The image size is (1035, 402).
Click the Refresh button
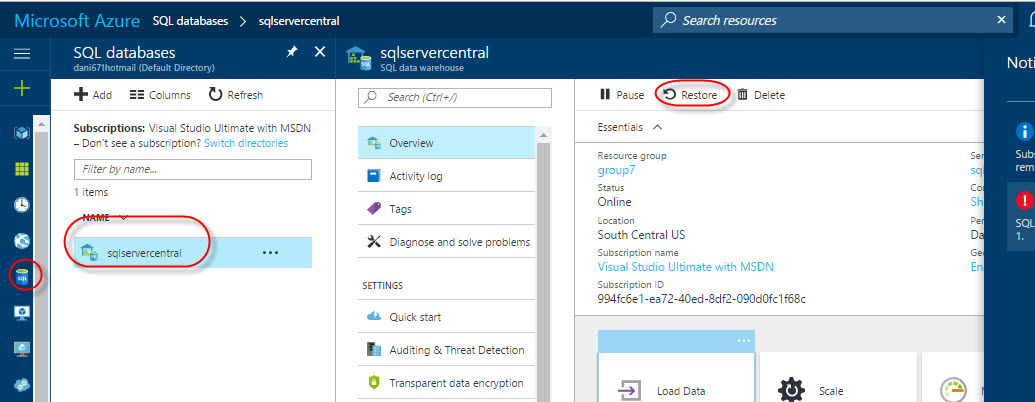(x=235, y=95)
